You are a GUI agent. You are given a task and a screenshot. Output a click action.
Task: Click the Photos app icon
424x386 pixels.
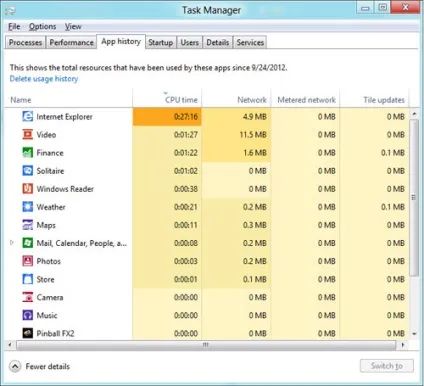[28, 261]
